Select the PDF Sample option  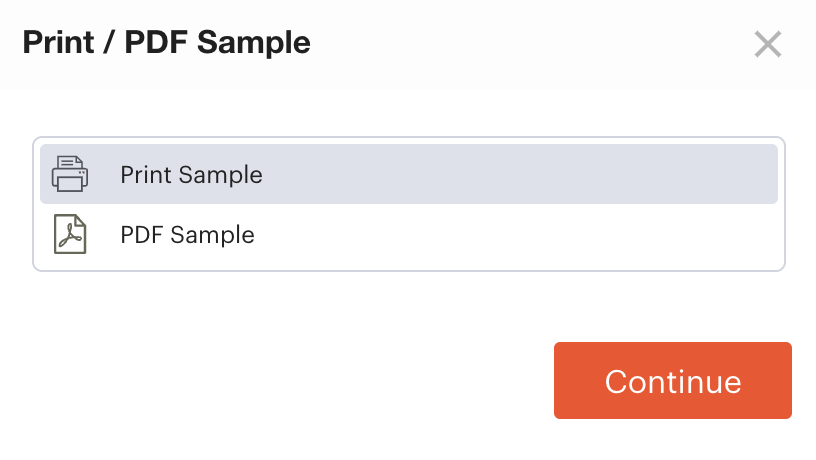click(x=409, y=234)
